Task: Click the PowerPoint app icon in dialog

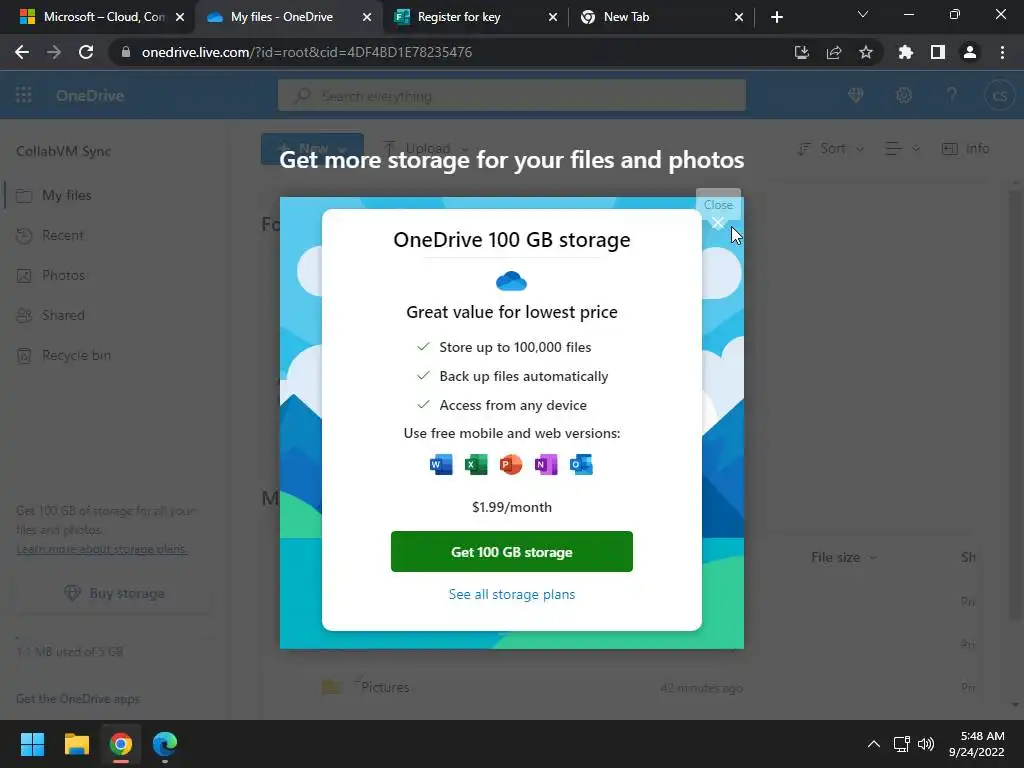Action: tap(511, 464)
